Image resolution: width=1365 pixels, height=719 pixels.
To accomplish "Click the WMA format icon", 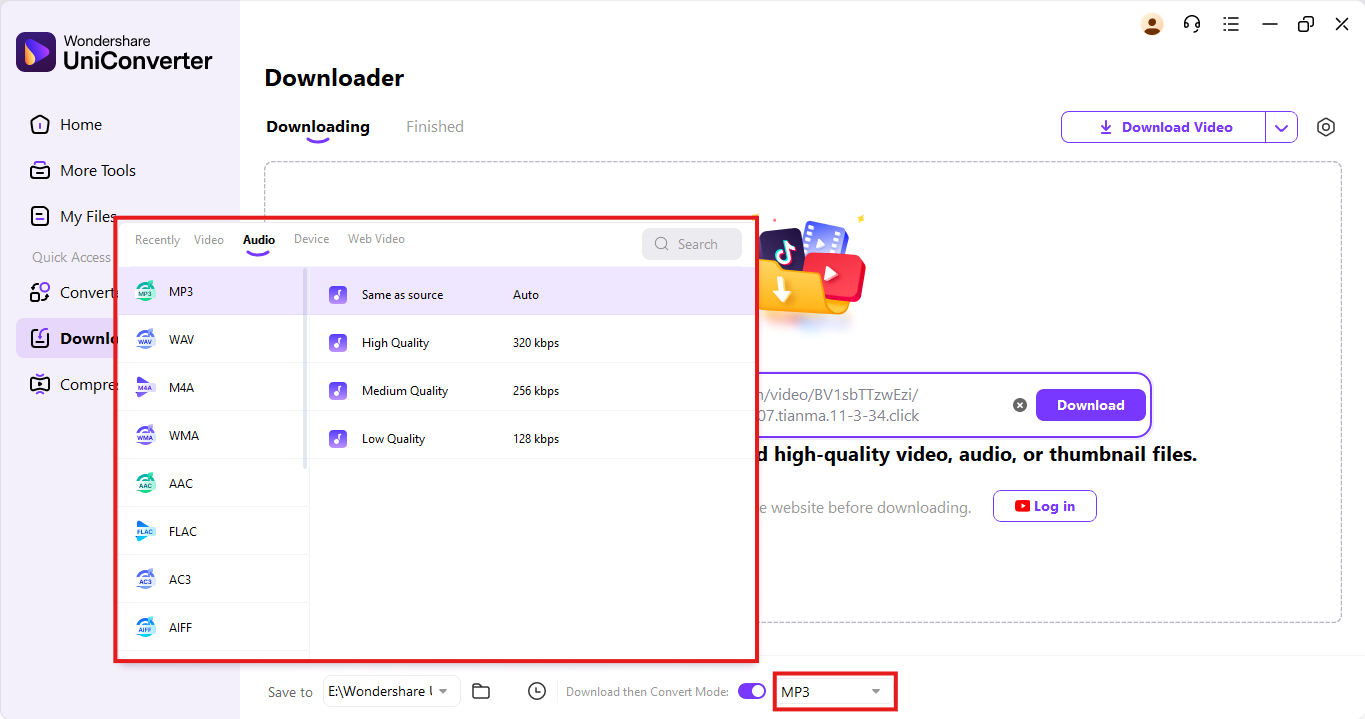I will (146, 436).
